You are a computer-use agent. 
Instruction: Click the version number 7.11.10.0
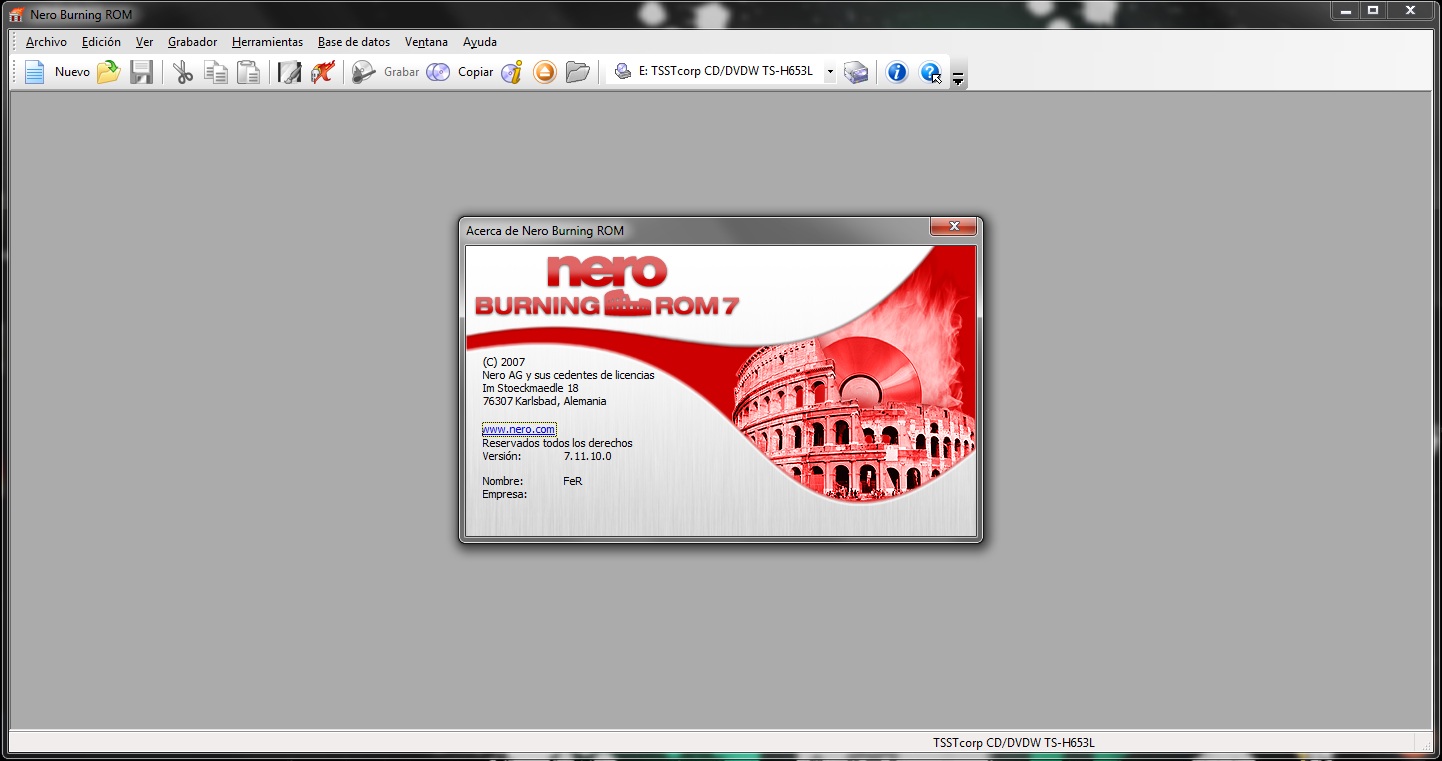587,456
